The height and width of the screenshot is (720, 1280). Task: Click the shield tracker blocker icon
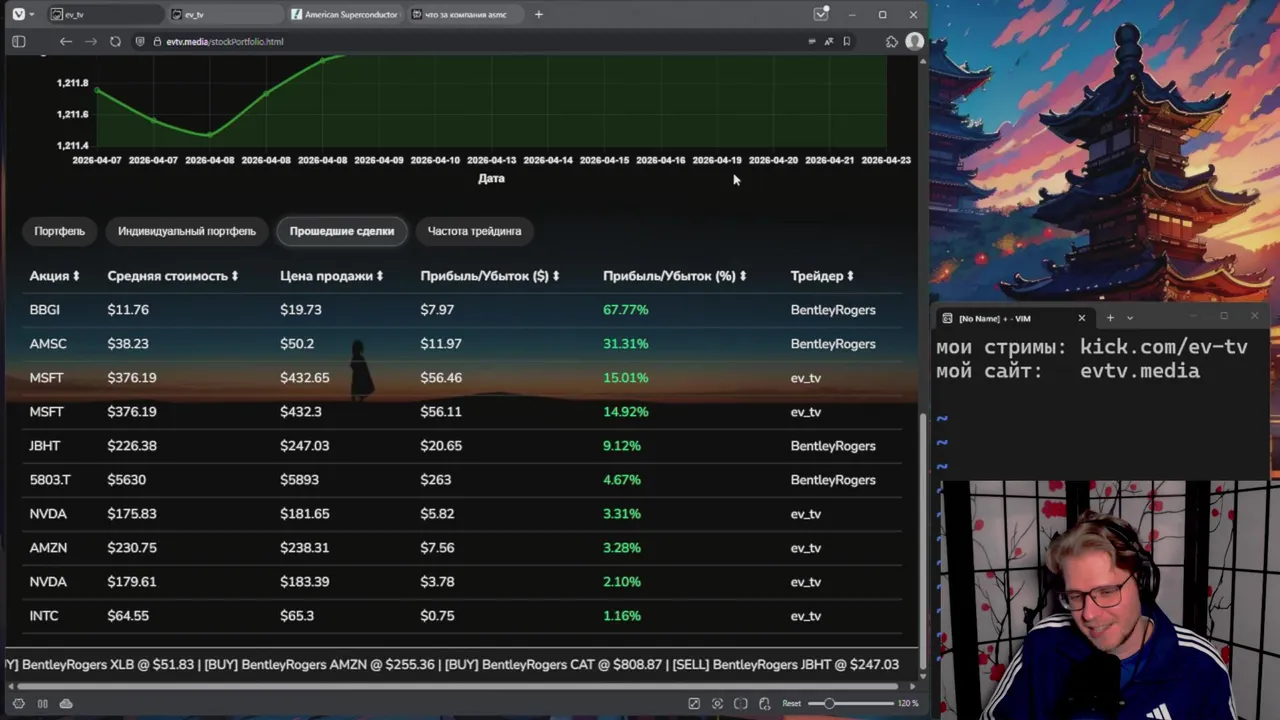coord(140,41)
